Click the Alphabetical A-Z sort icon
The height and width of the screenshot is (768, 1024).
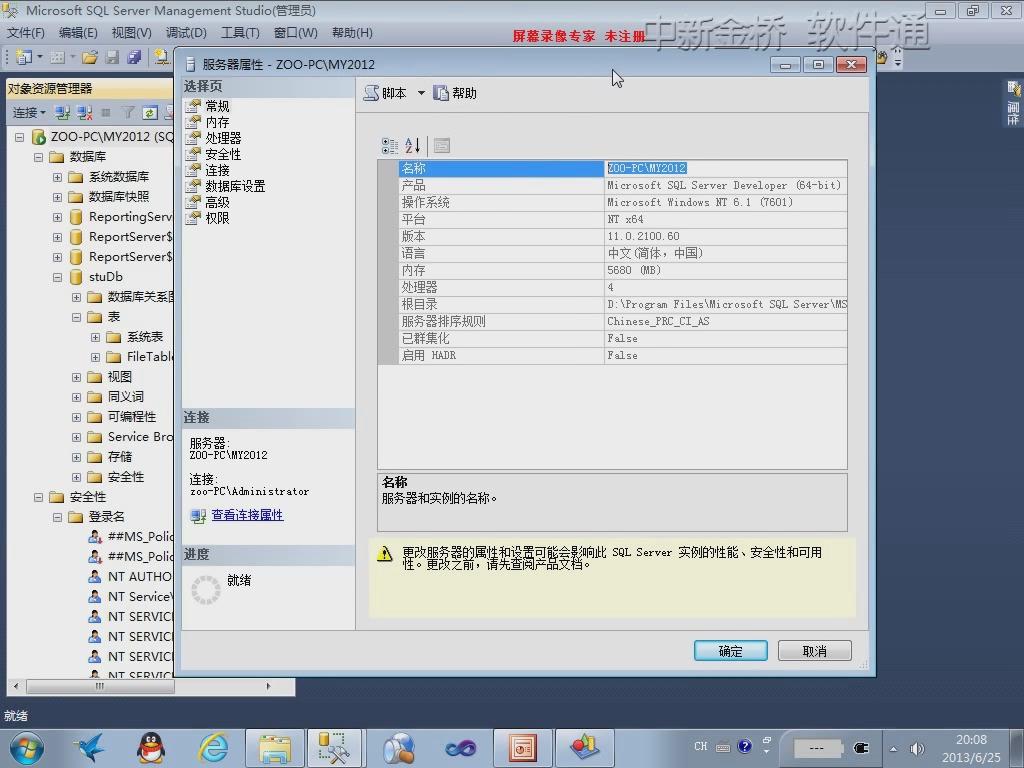[x=413, y=146]
